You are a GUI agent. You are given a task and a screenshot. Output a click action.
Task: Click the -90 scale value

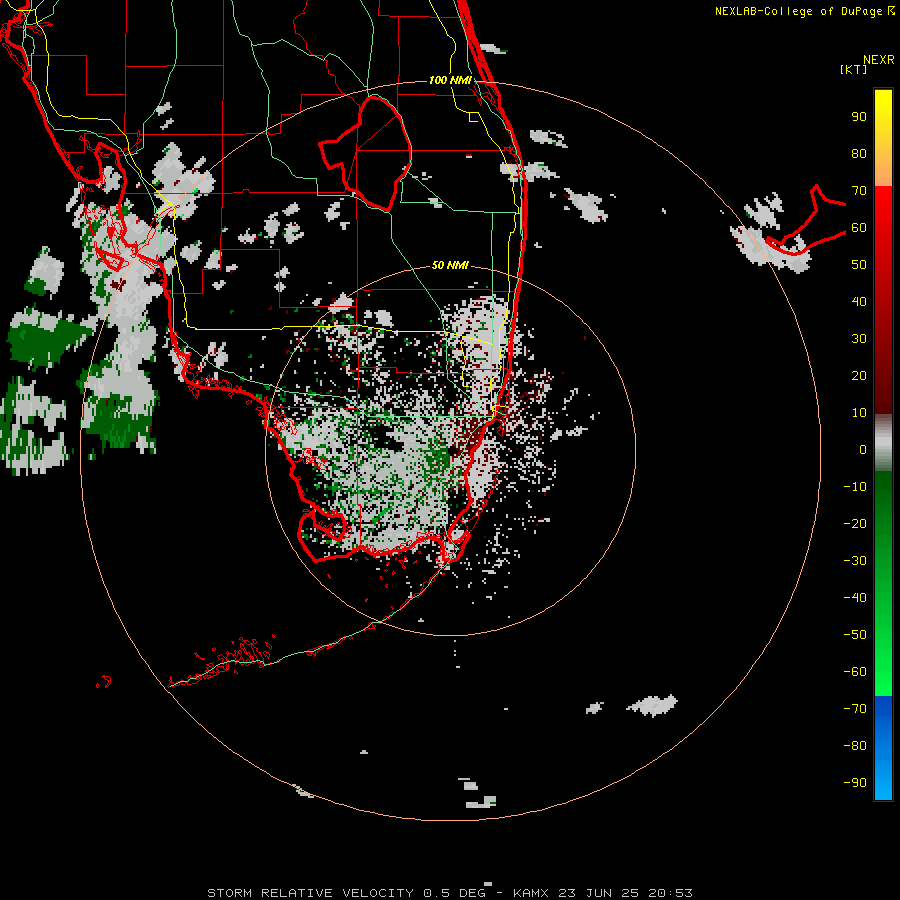pos(855,783)
